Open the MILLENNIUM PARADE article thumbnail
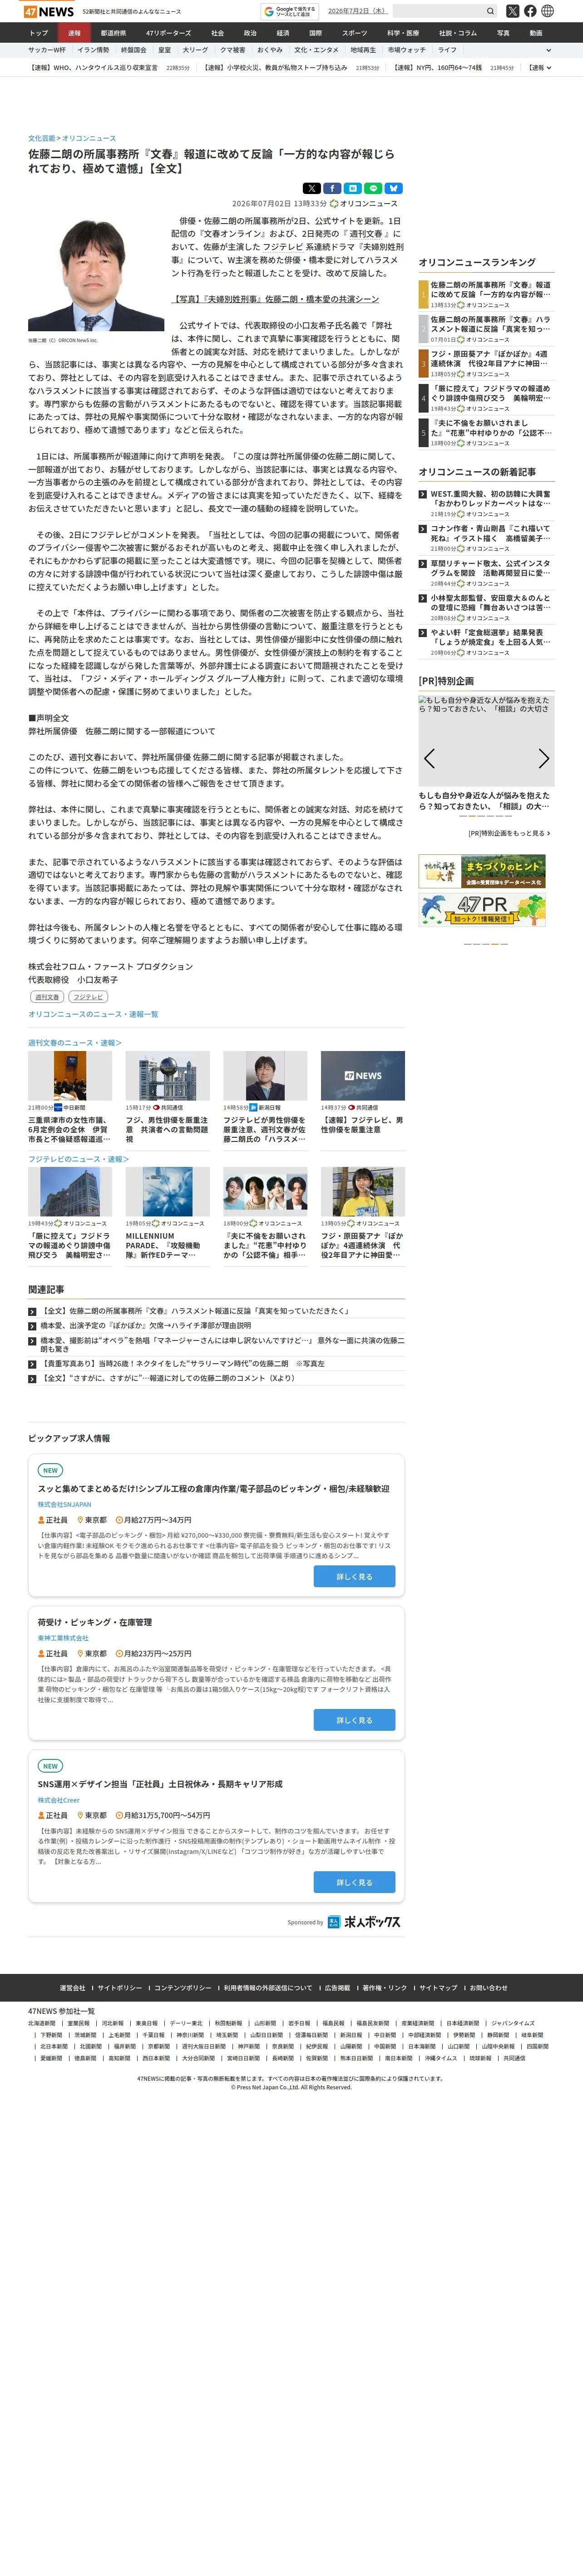Screen dimensions: 583x2576 point(167,1191)
